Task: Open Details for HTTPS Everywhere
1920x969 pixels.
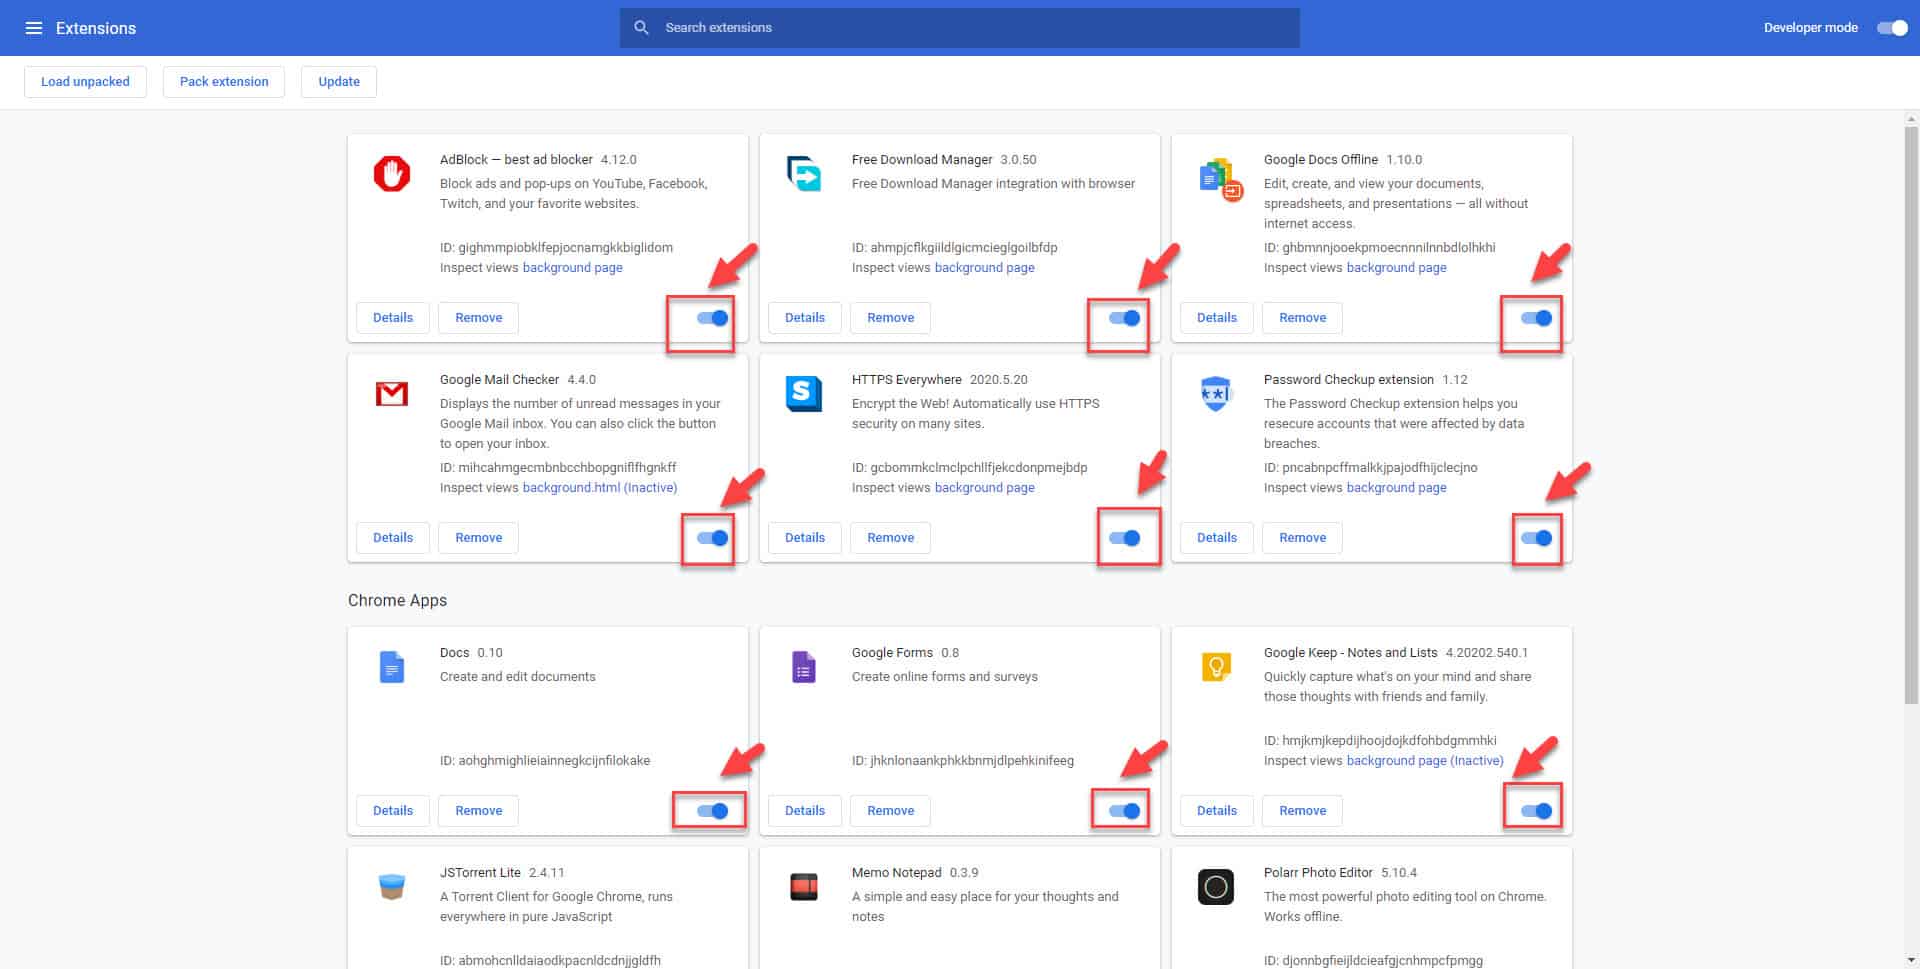Action: [805, 538]
